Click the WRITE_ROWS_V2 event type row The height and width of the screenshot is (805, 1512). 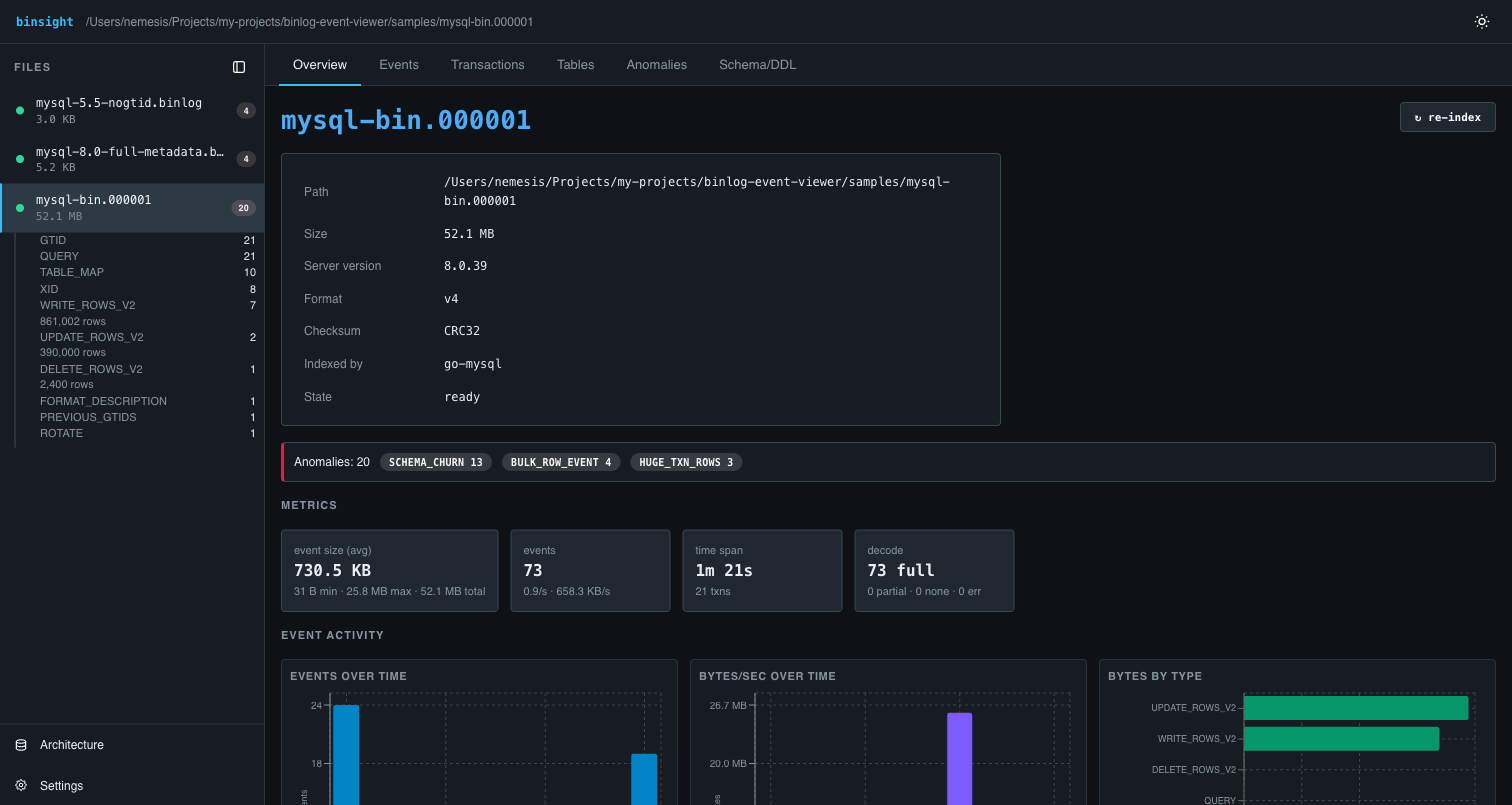[147, 305]
